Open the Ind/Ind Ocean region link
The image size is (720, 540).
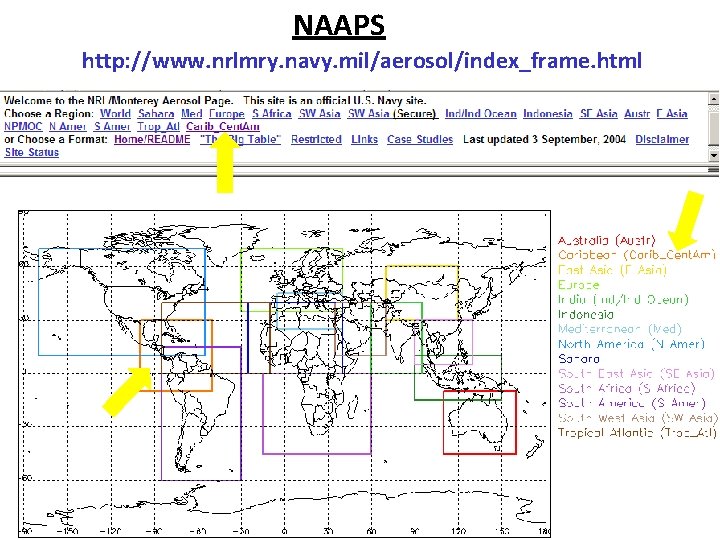point(481,113)
